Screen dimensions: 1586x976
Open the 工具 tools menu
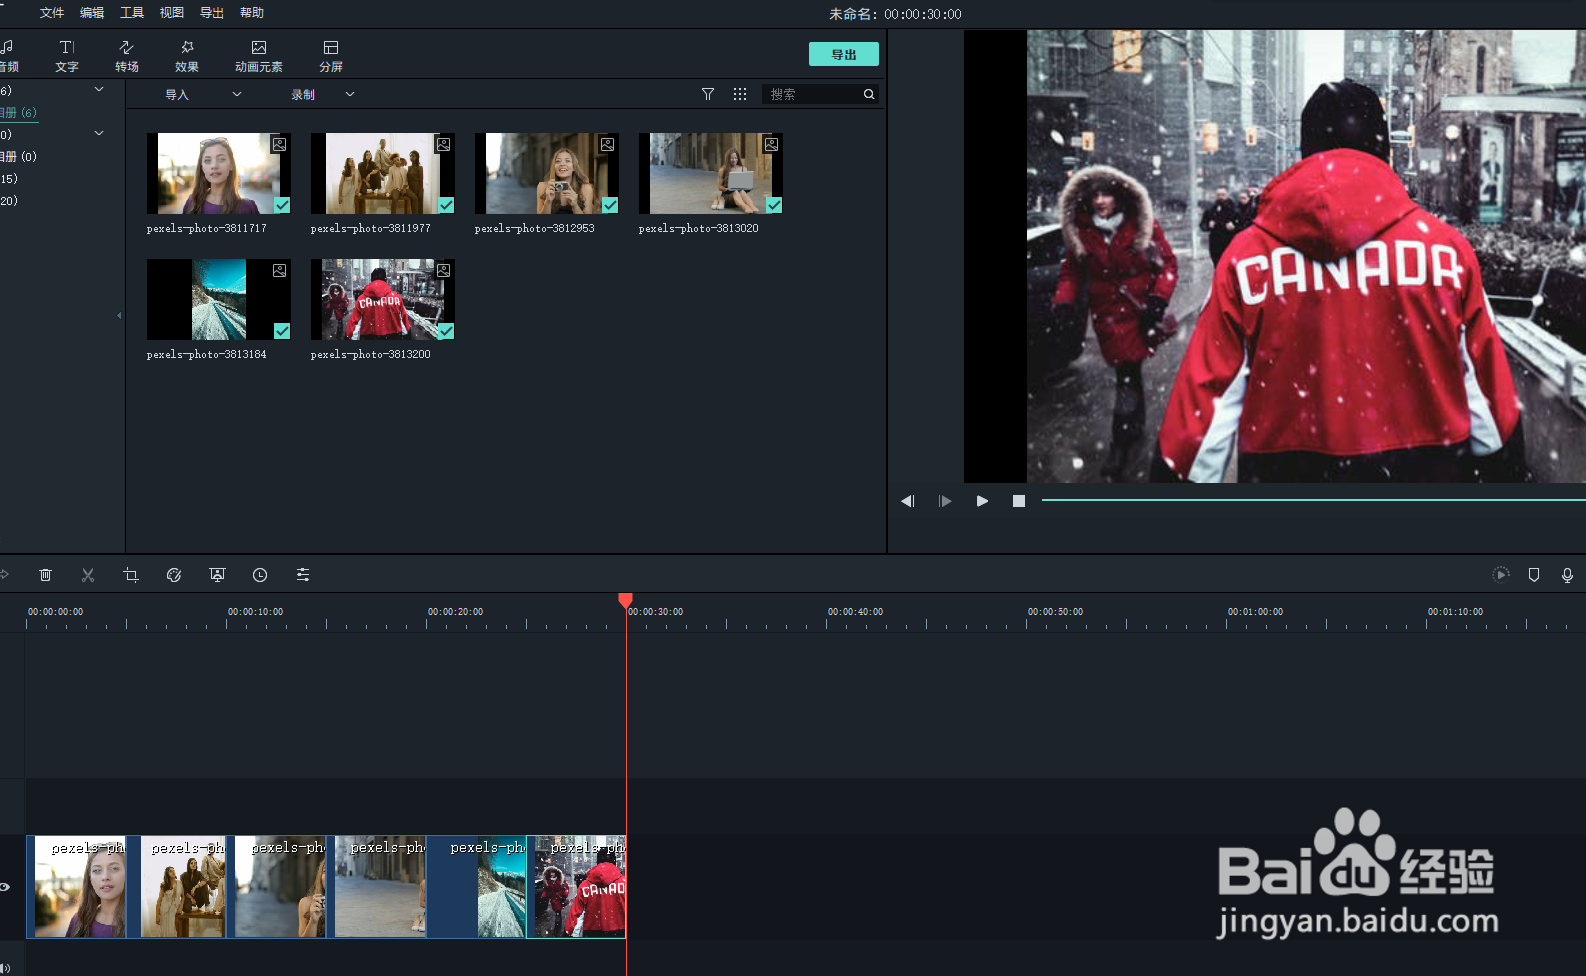132,13
